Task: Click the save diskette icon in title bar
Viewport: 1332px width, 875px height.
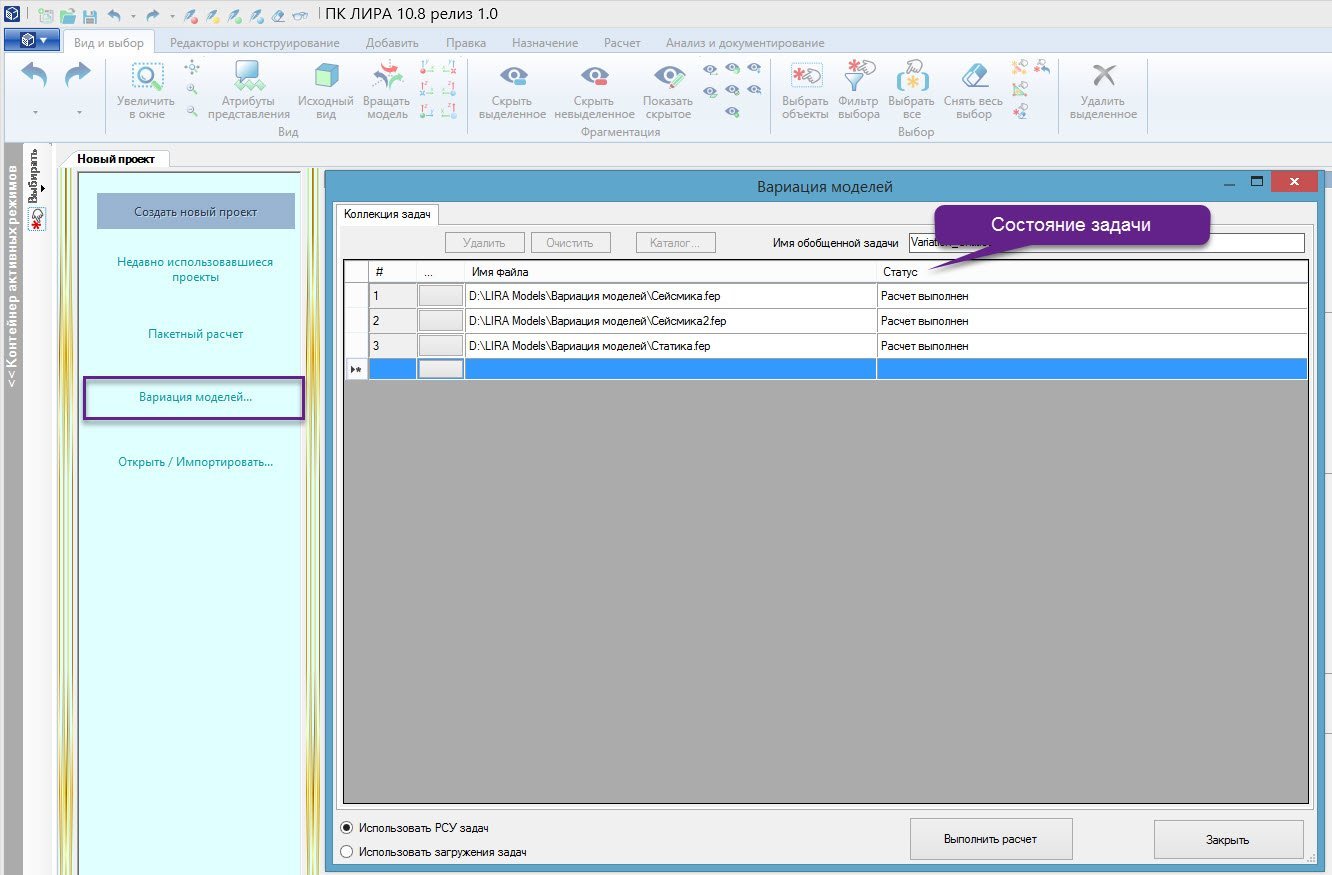Action: 90,15
